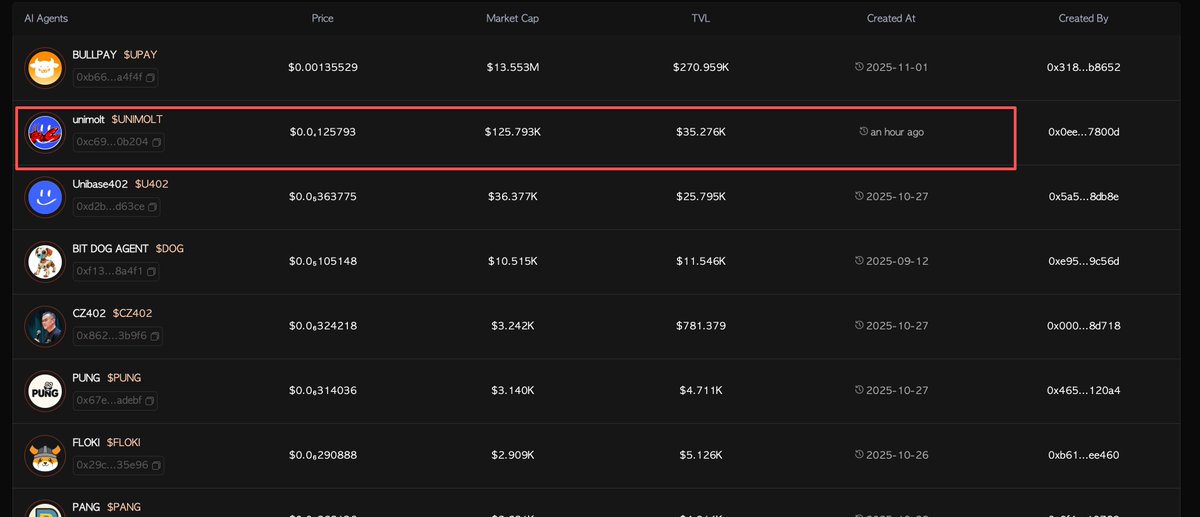The image size is (1200, 517).
Task: Select the $DOG ticker label
Action: click(x=169, y=248)
